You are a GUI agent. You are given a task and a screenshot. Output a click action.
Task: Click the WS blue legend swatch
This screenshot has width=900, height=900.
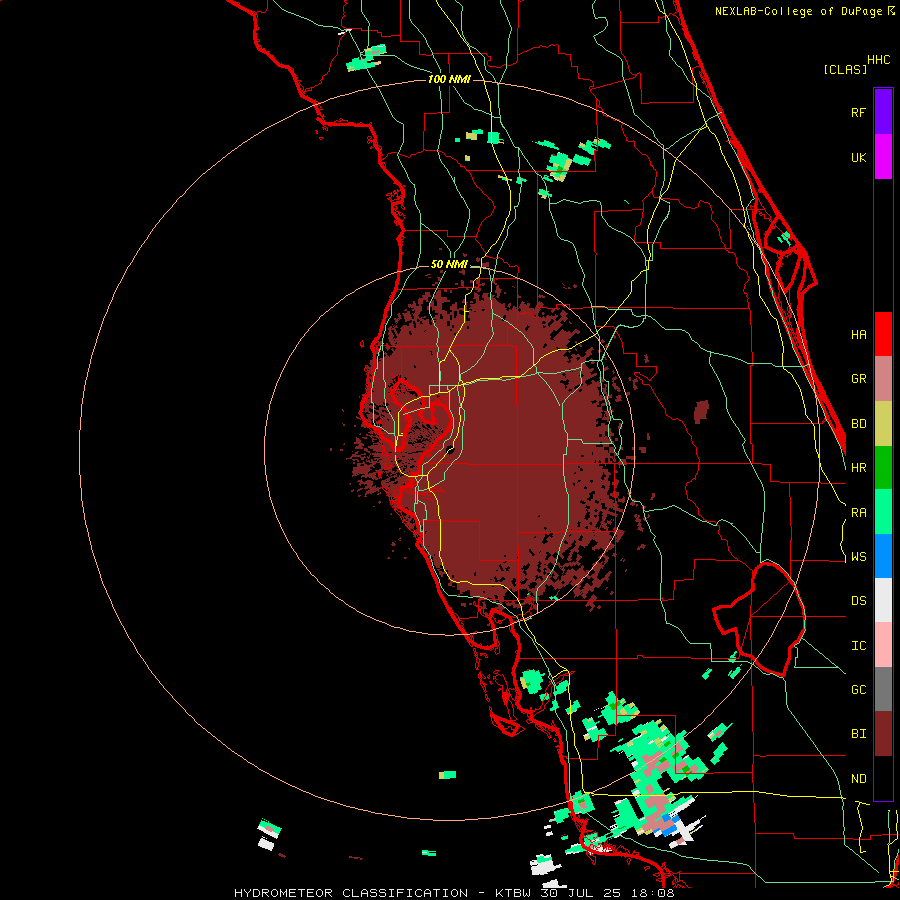tap(883, 556)
